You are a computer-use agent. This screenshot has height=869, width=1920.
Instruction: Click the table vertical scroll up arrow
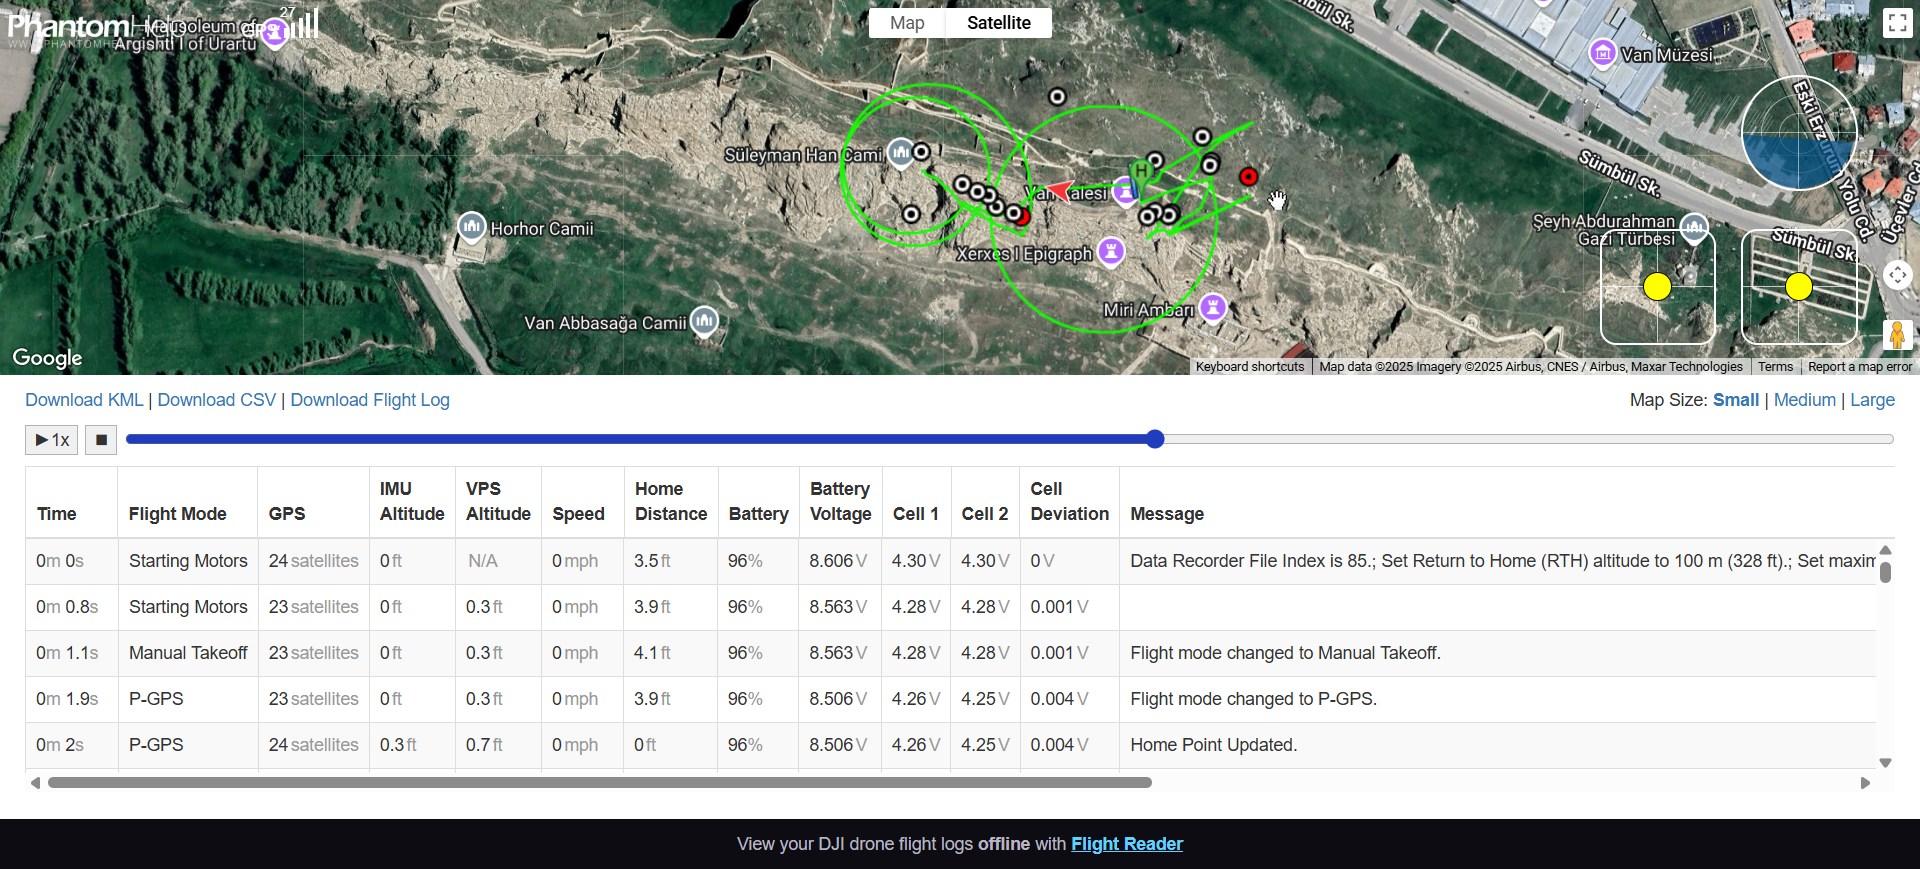coord(1885,550)
